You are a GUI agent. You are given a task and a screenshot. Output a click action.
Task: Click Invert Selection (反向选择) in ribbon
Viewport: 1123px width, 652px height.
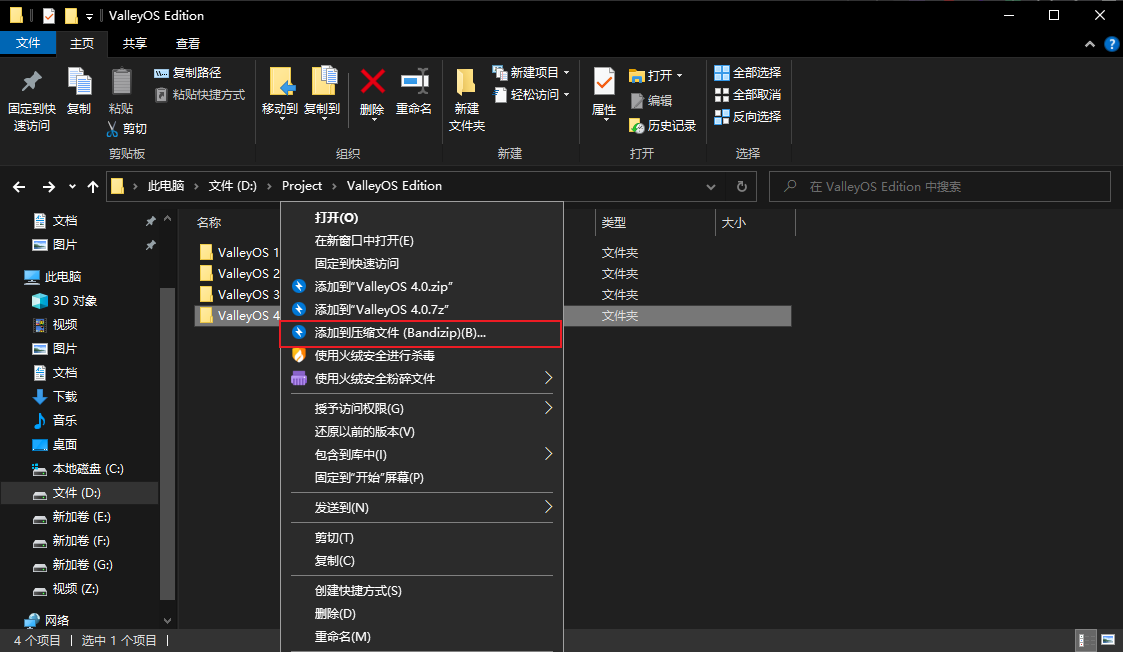point(747,117)
